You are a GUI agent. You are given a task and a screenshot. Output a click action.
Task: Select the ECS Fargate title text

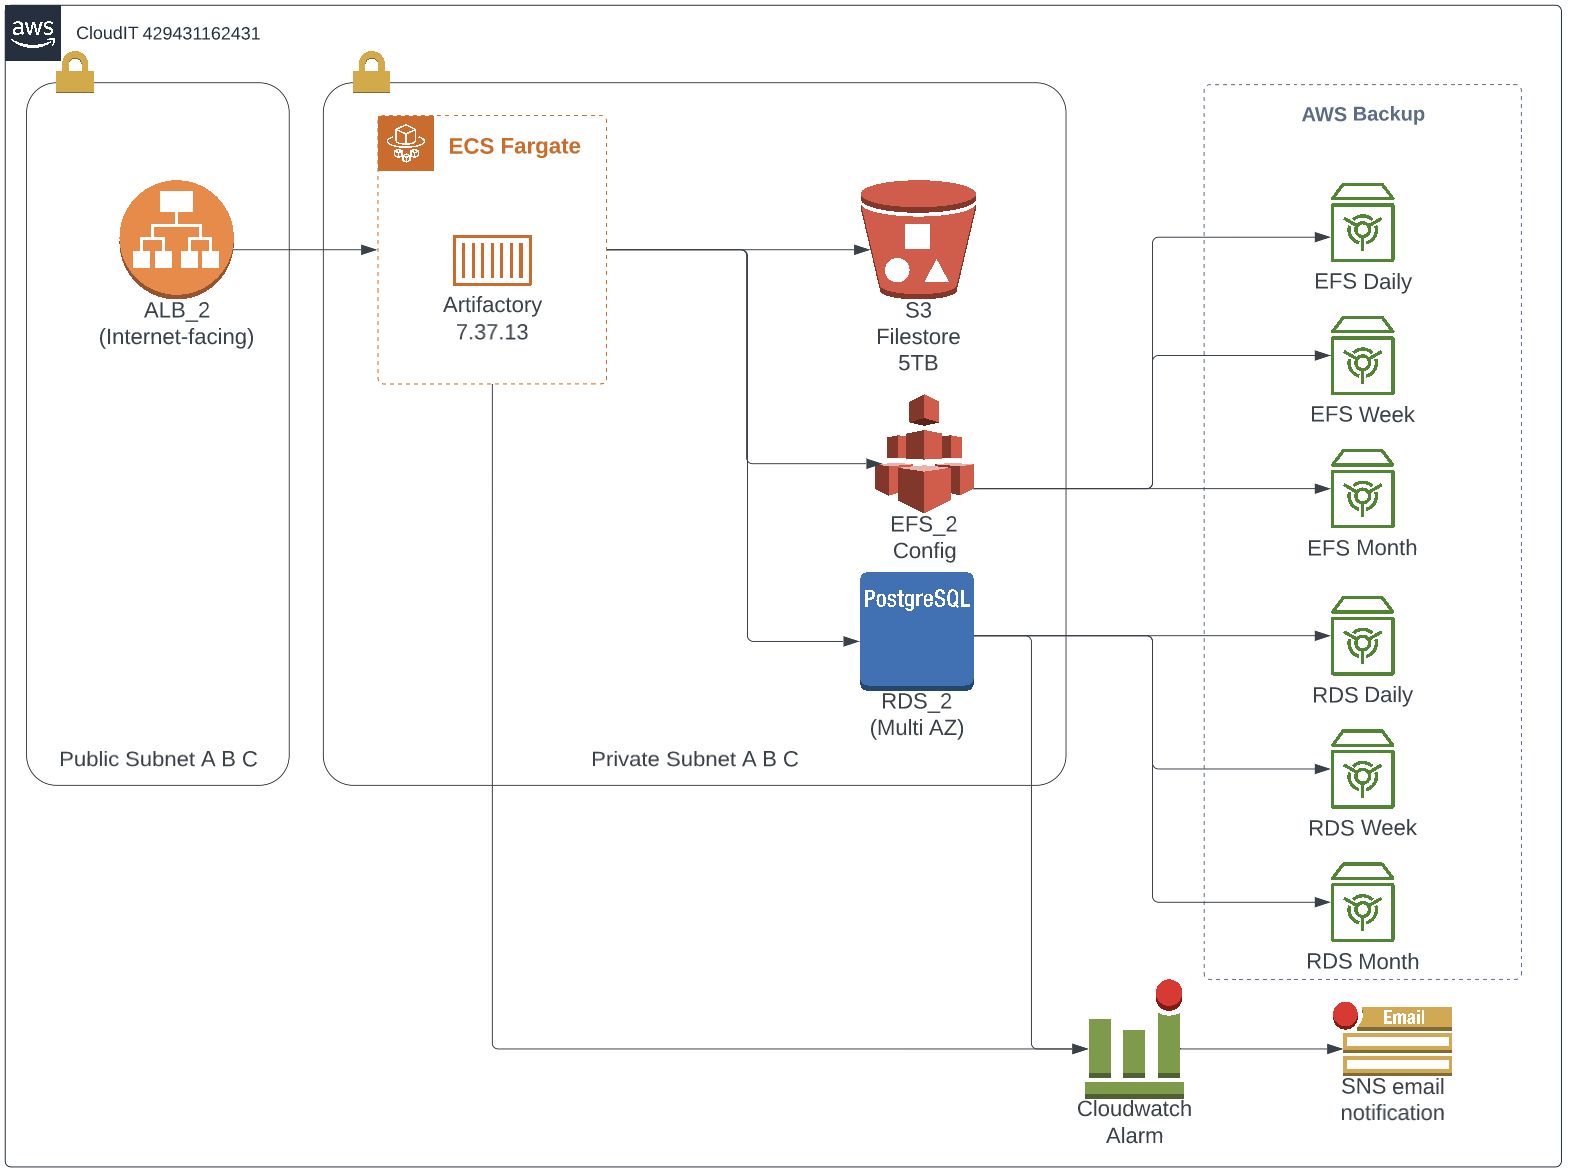(514, 146)
